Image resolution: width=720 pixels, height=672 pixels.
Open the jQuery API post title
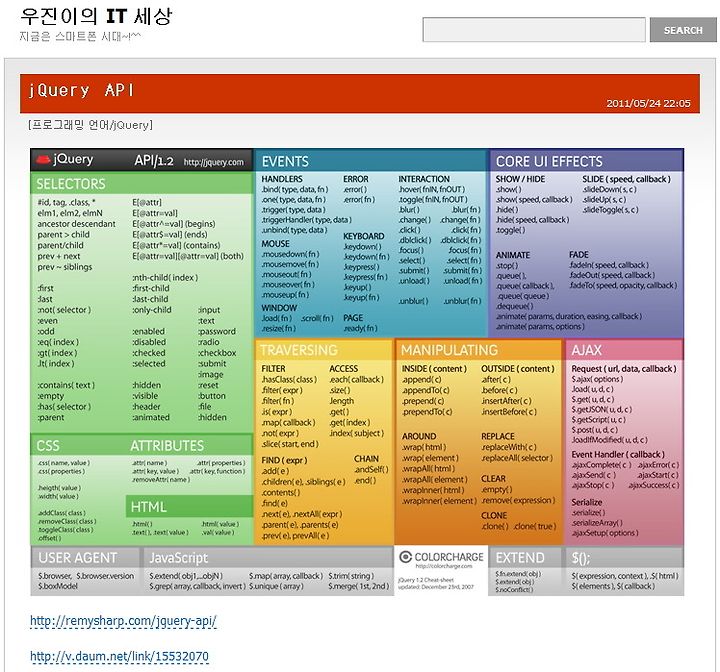click(x=82, y=90)
